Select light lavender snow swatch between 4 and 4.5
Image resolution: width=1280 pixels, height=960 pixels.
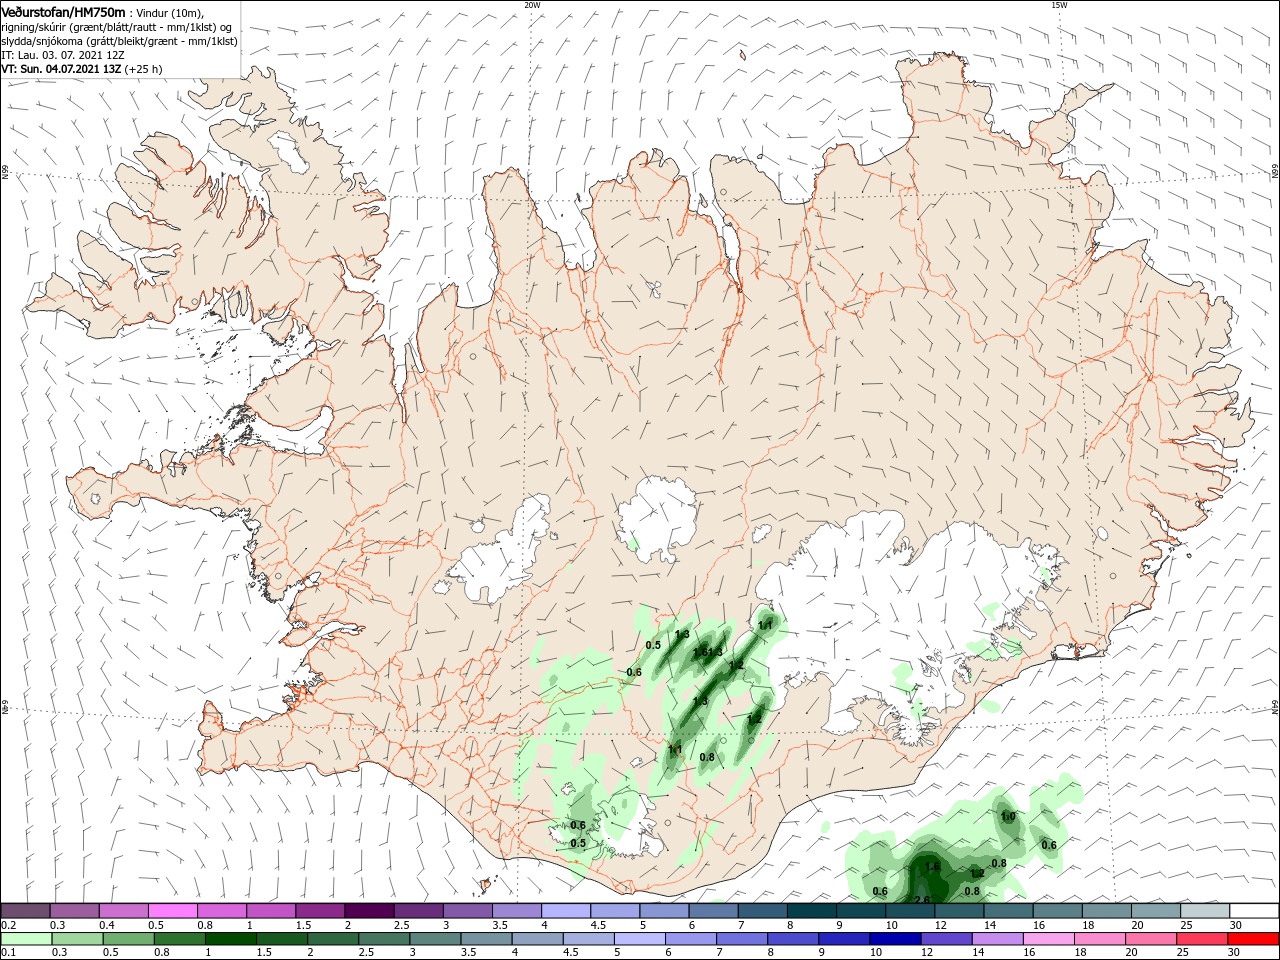pyautogui.click(x=565, y=911)
